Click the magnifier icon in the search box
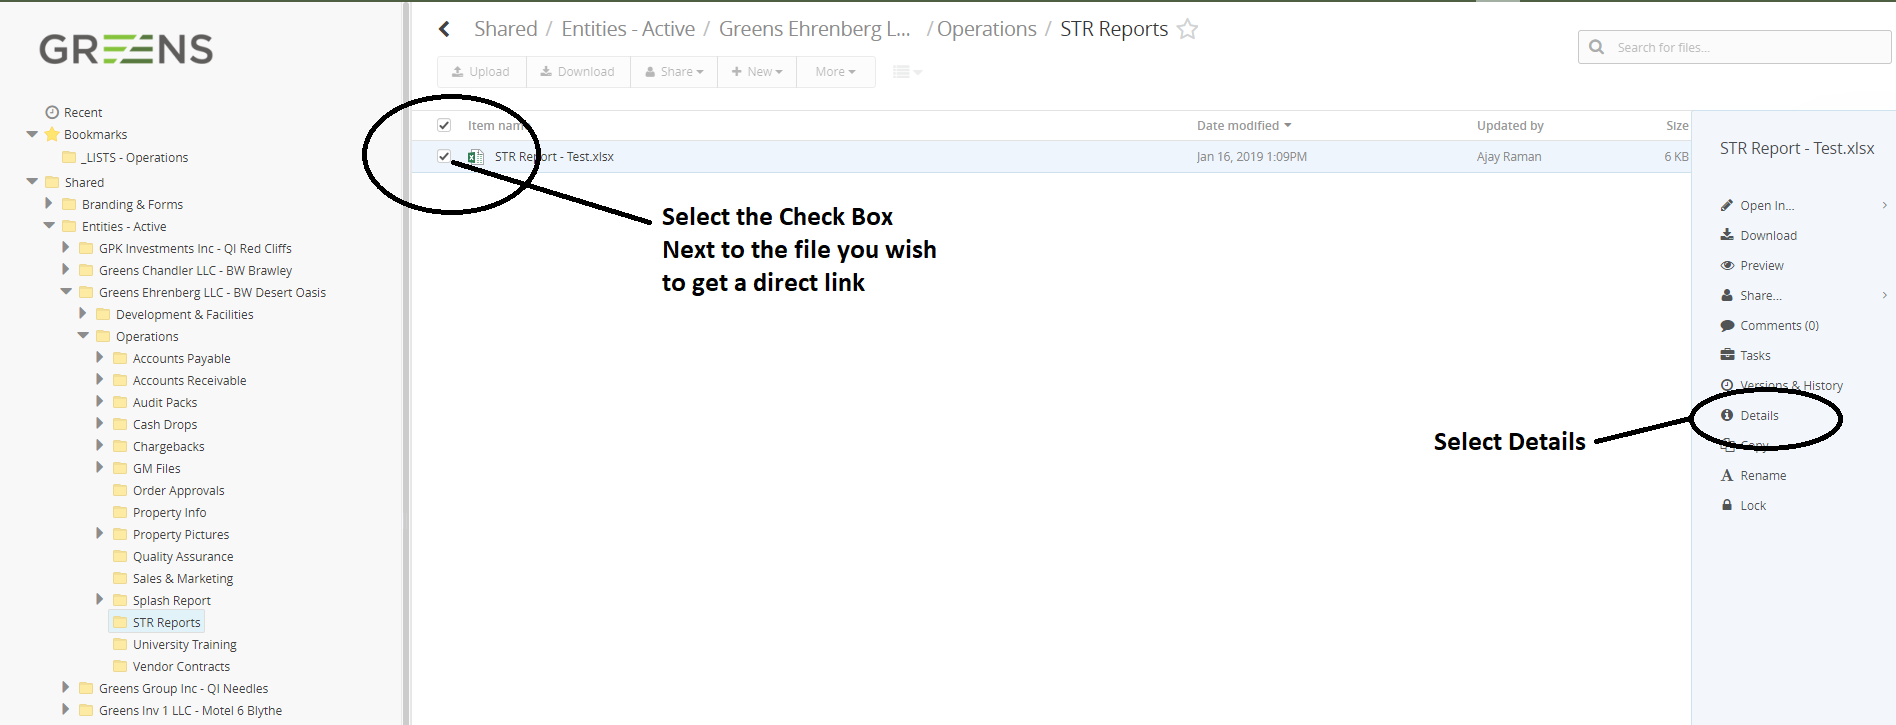The height and width of the screenshot is (725, 1896). 1596,47
